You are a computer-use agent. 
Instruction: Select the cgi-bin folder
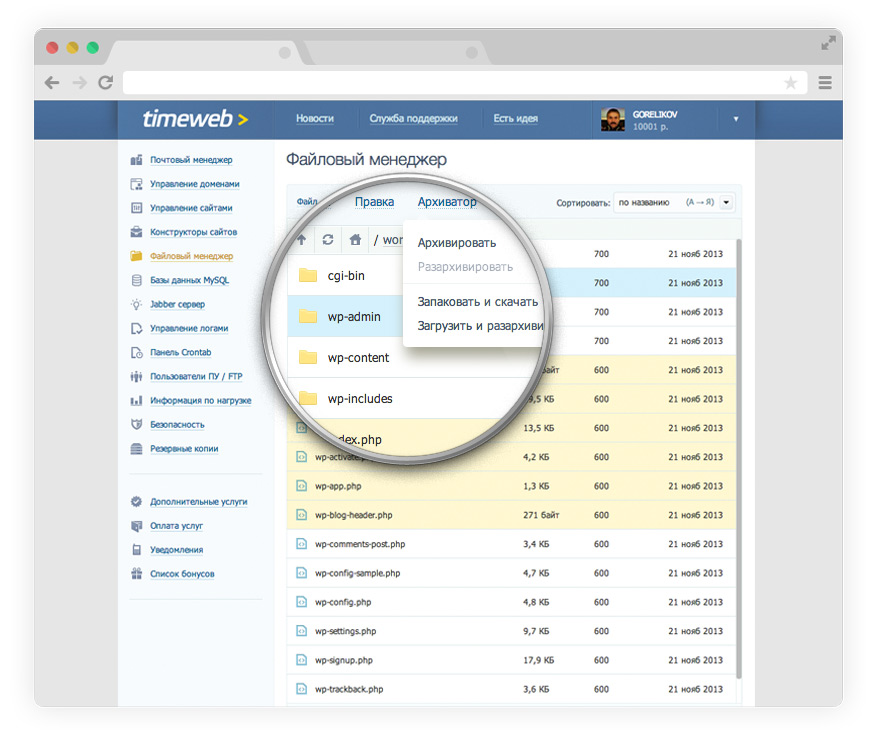click(345, 276)
